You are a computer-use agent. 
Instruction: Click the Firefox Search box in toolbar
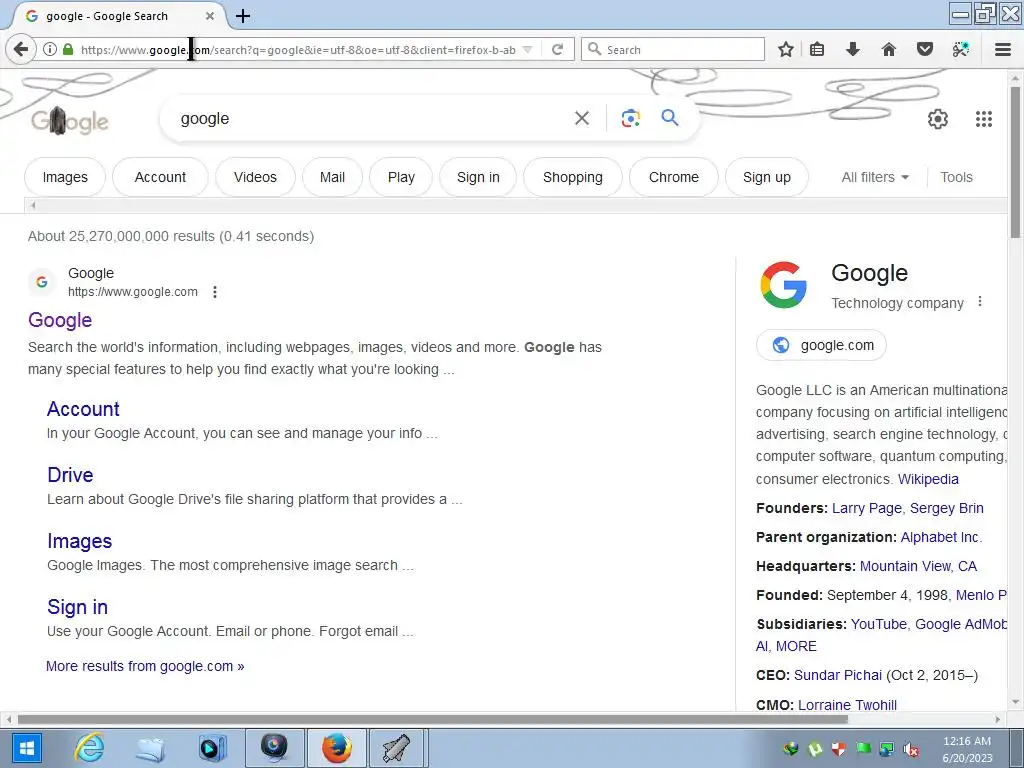(x=673, y=50)
